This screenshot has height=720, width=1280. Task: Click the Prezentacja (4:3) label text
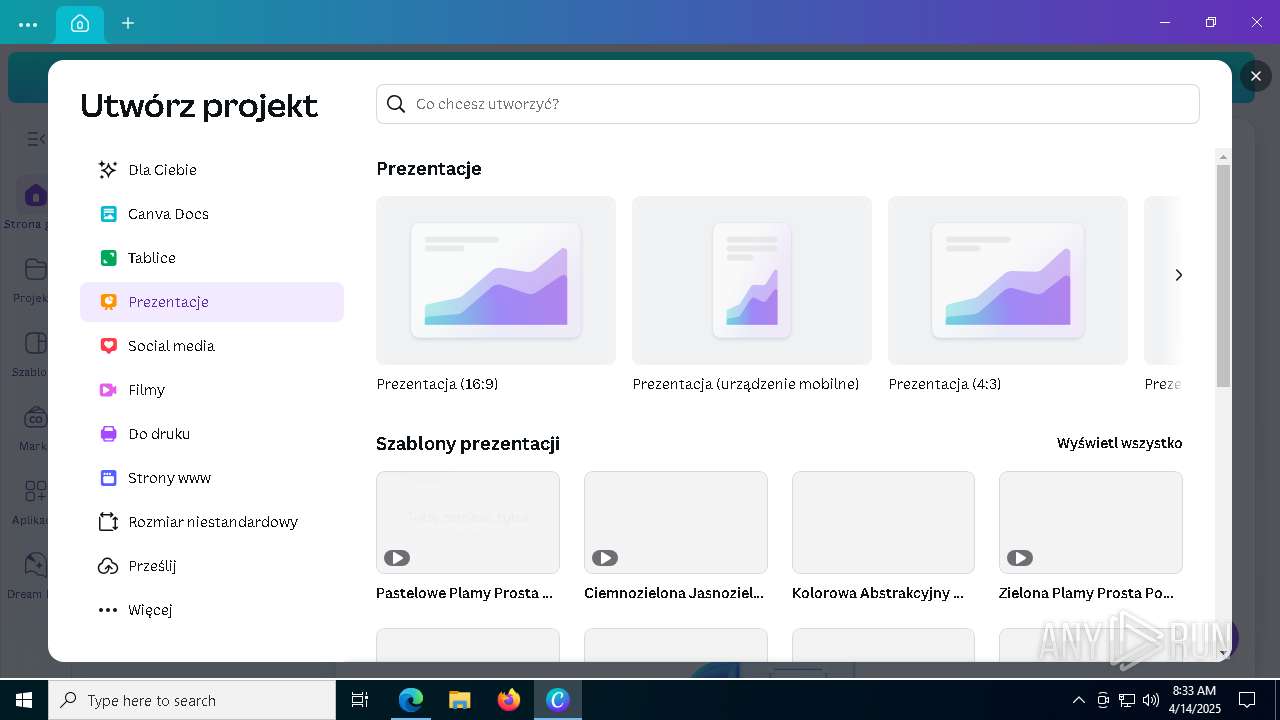[945, 384]
